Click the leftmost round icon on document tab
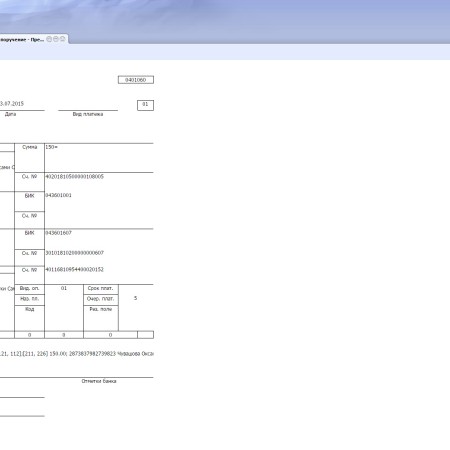Viewport: 450px width, 450px height. [49, 39]
